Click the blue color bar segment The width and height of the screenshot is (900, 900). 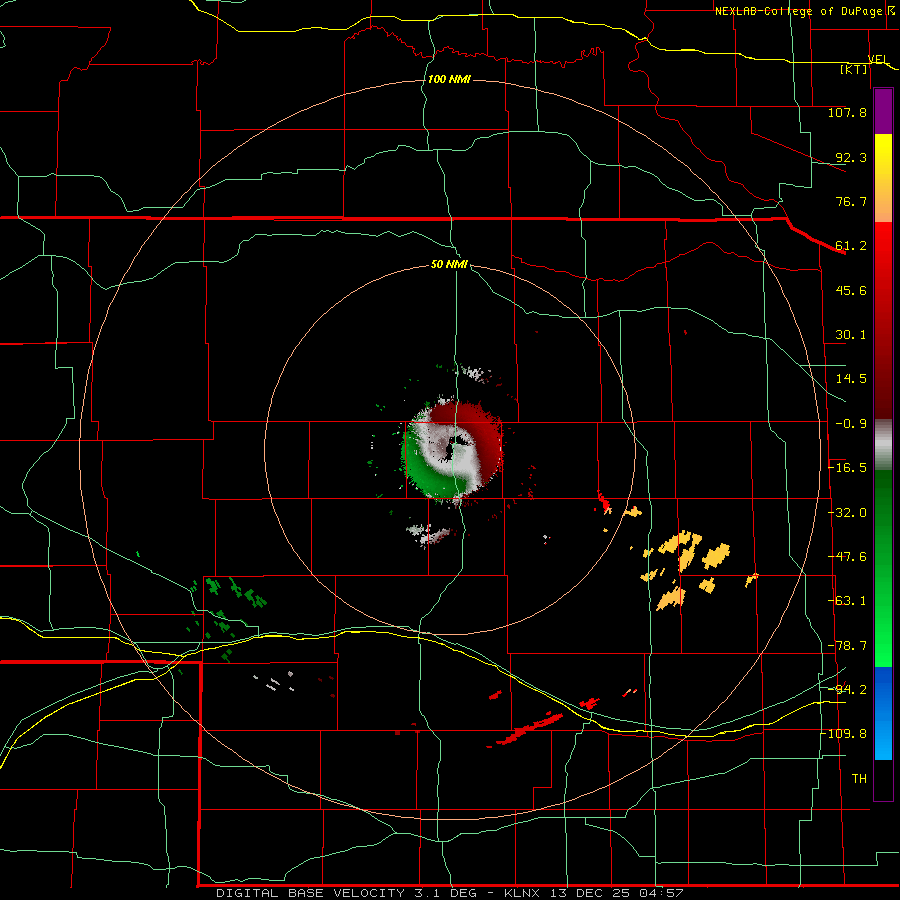tap(883, 713)
